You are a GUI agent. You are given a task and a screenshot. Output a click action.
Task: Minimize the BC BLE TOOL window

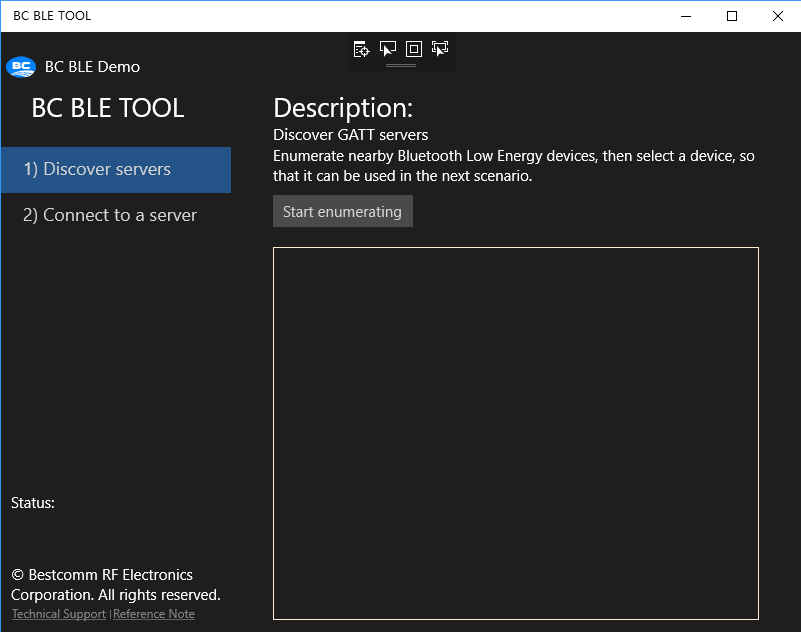tap(686, 16)
